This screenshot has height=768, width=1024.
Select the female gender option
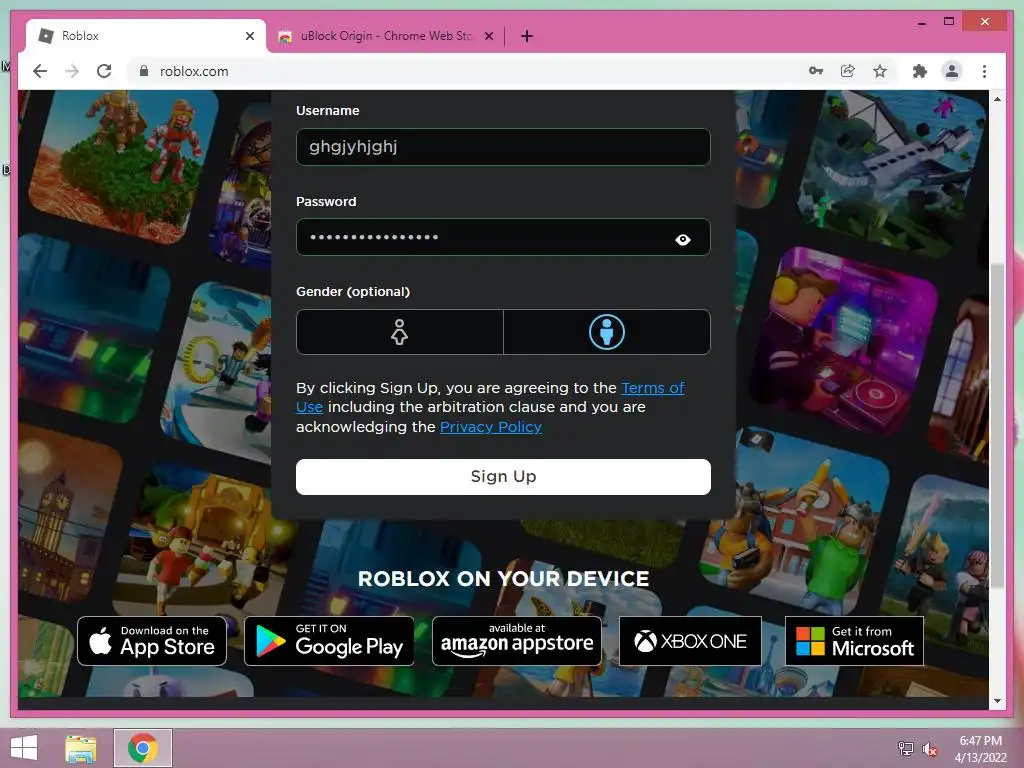click(x=400, y=332)
